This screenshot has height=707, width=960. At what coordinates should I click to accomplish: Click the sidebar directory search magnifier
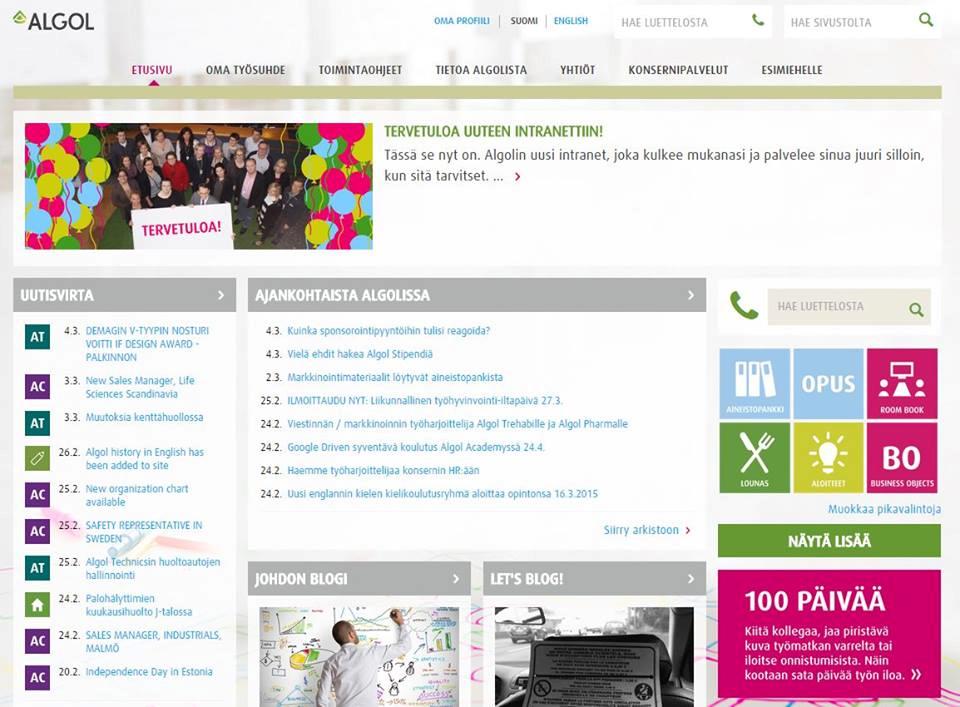coord(916,309)
